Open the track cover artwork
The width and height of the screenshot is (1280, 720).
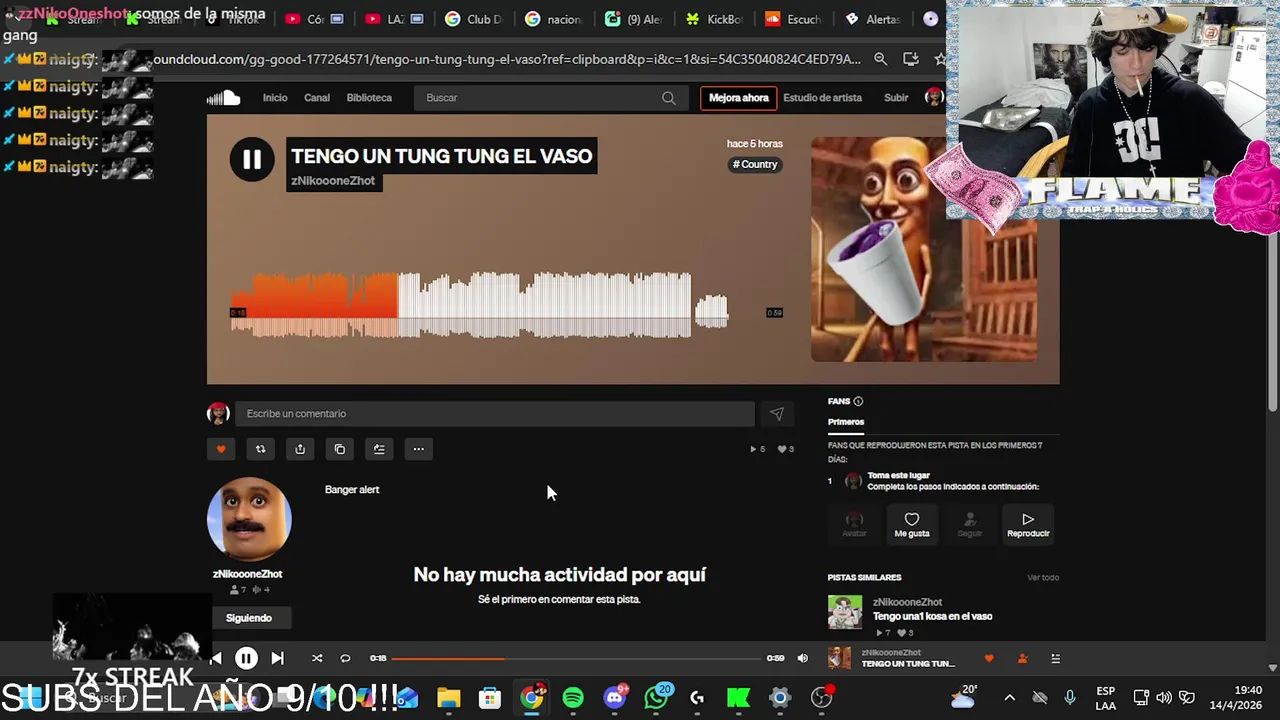(924, 249)
